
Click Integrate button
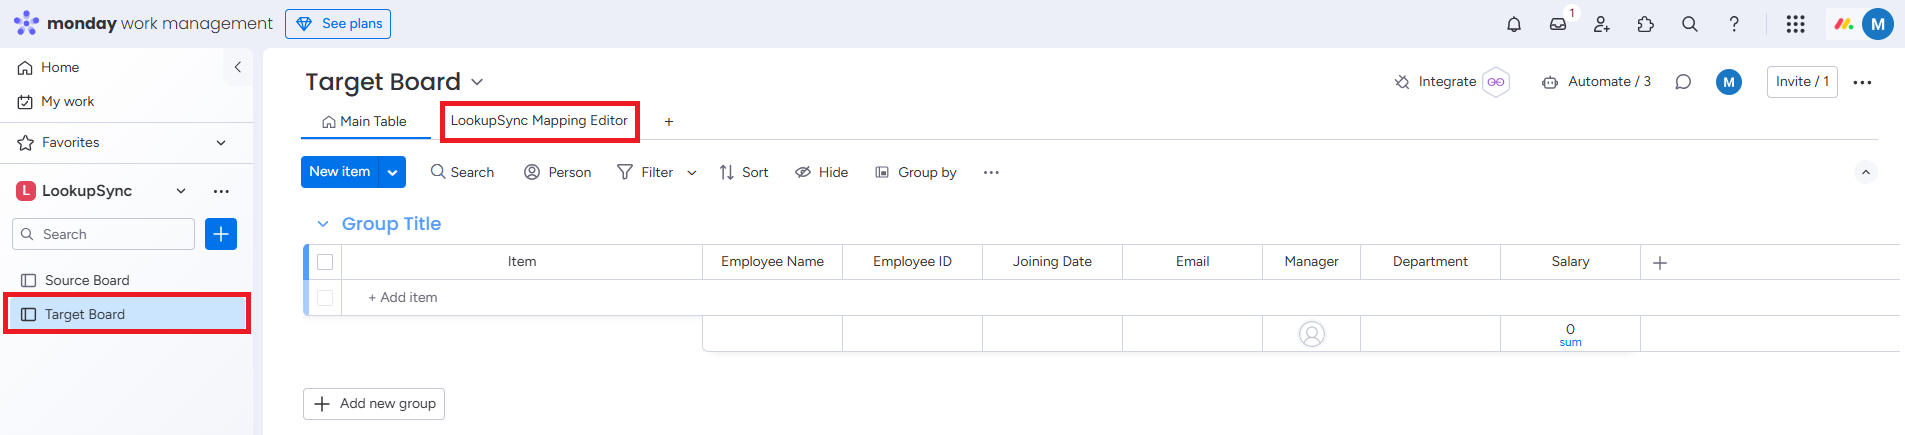click(x=1436, y=82)
